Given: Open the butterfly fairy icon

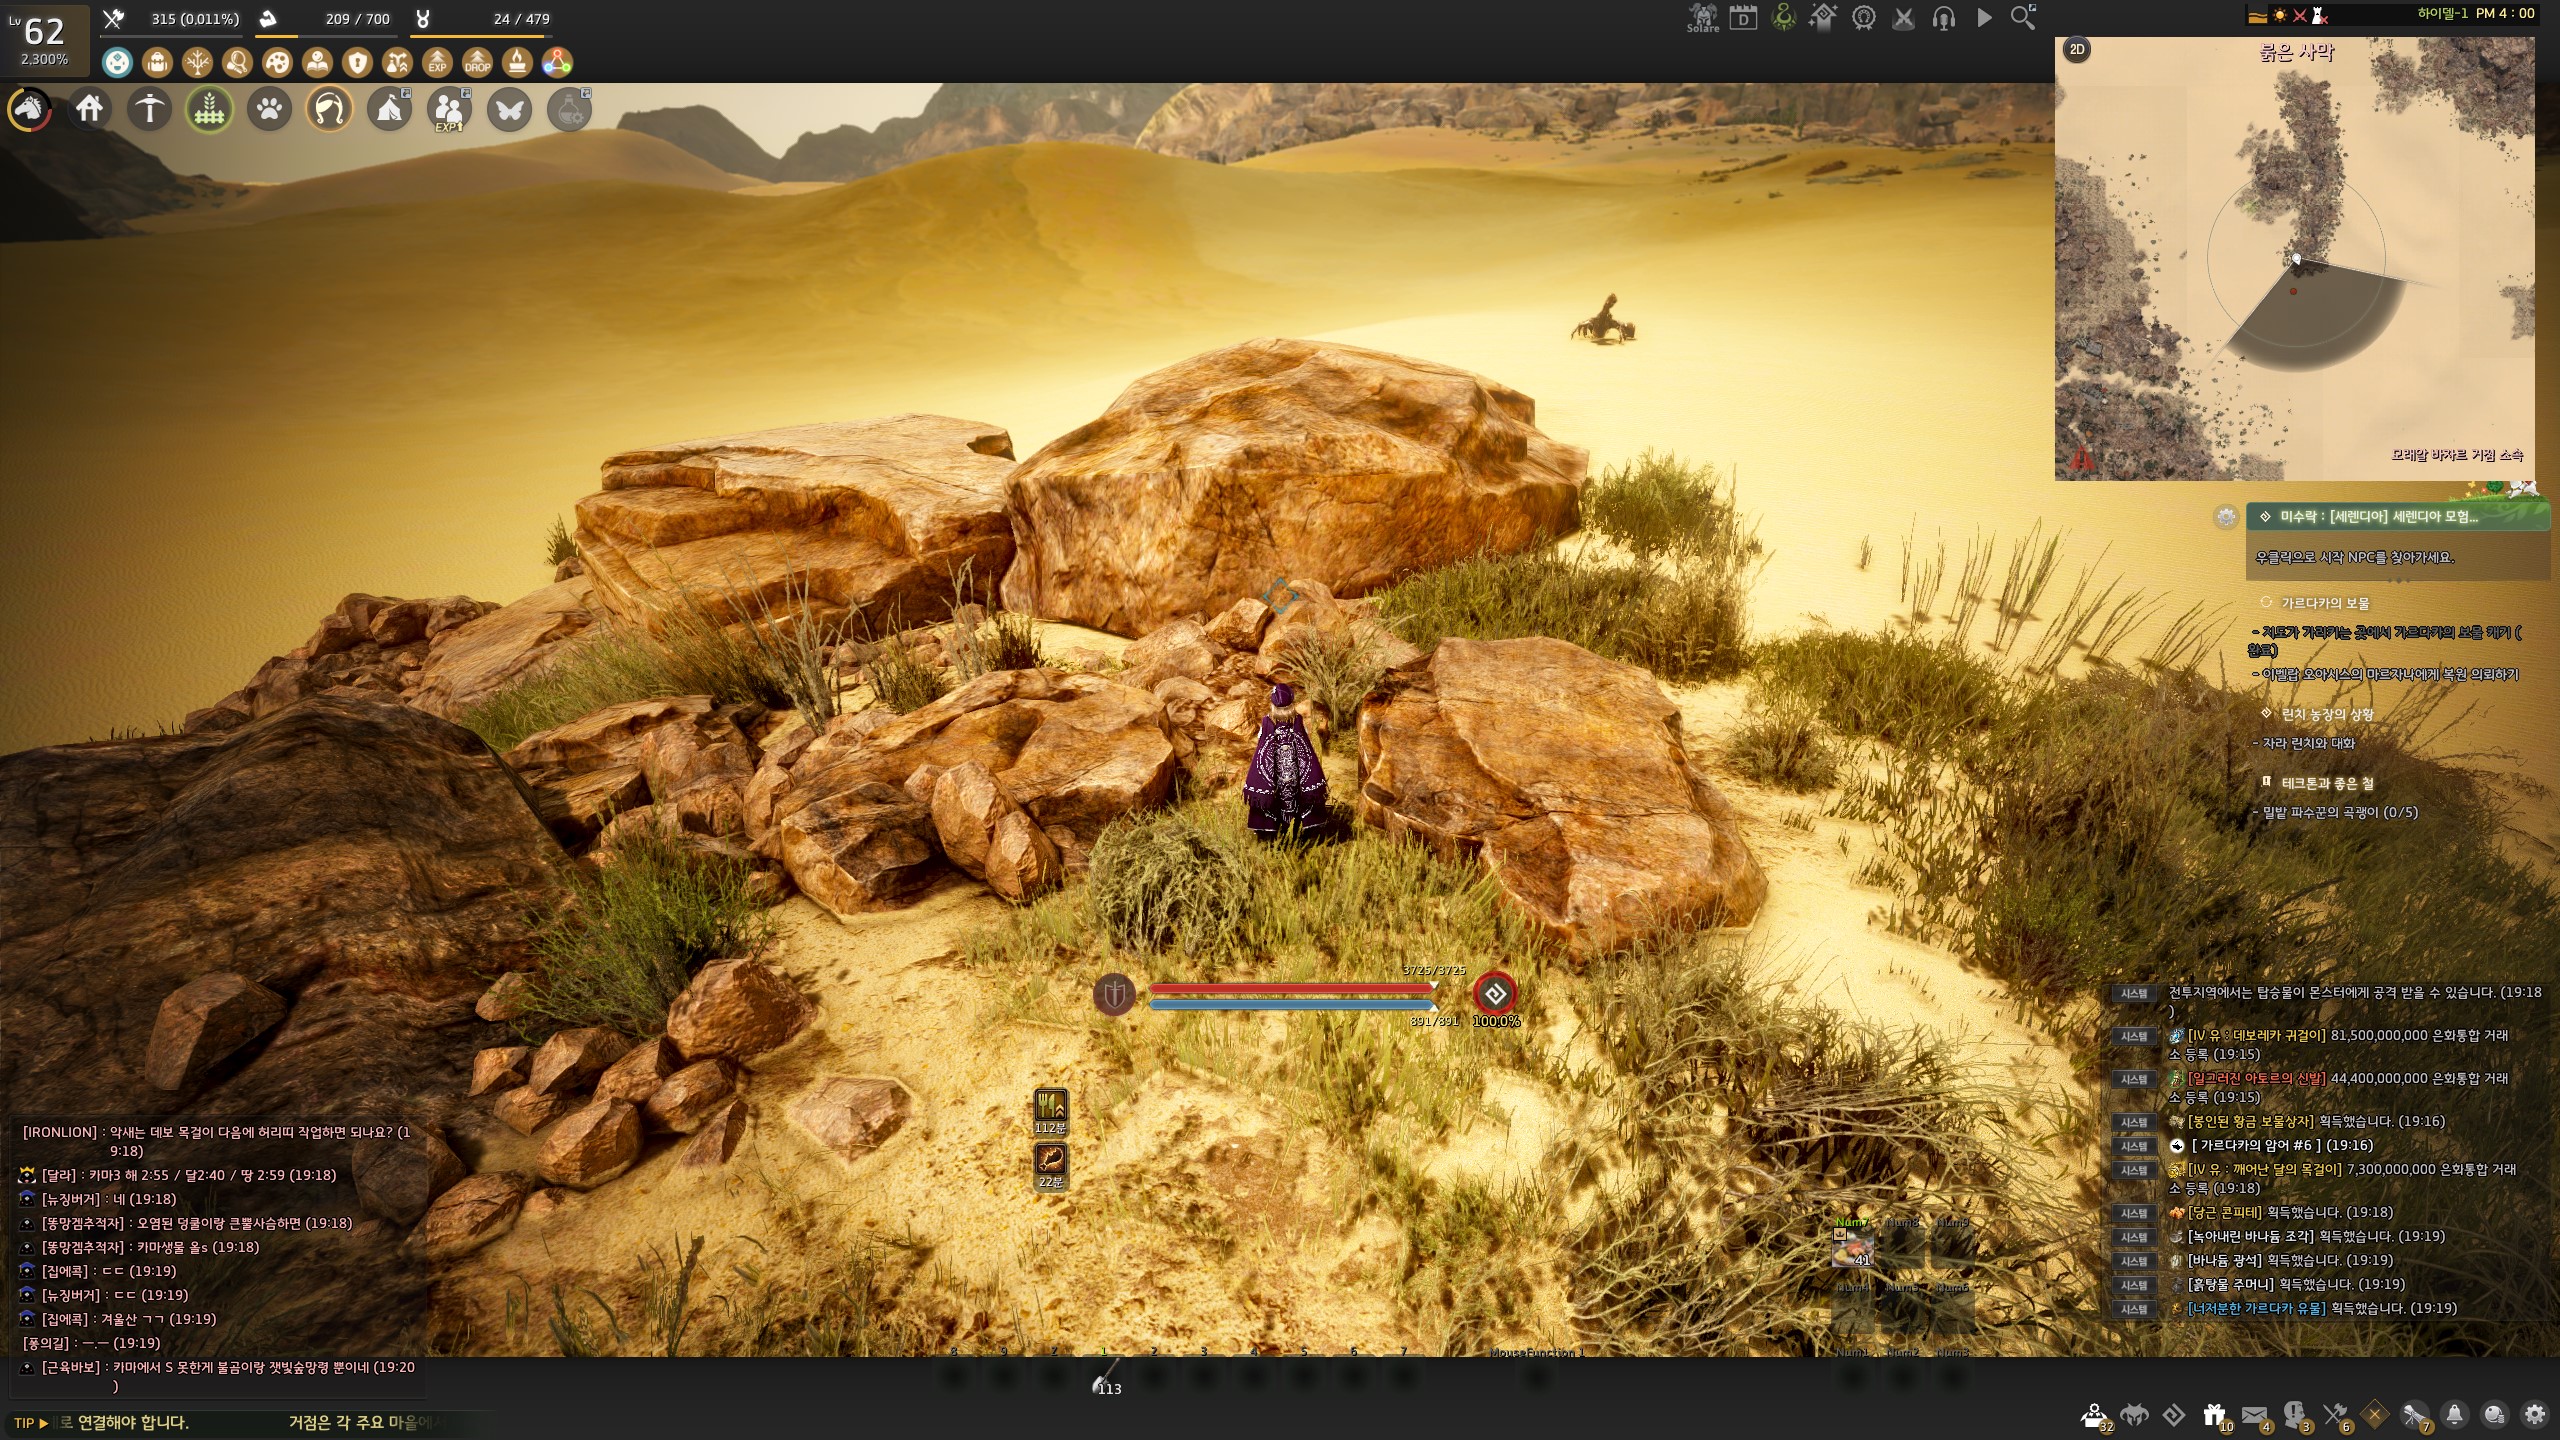Looking at the screenshot, I should 509,109.
